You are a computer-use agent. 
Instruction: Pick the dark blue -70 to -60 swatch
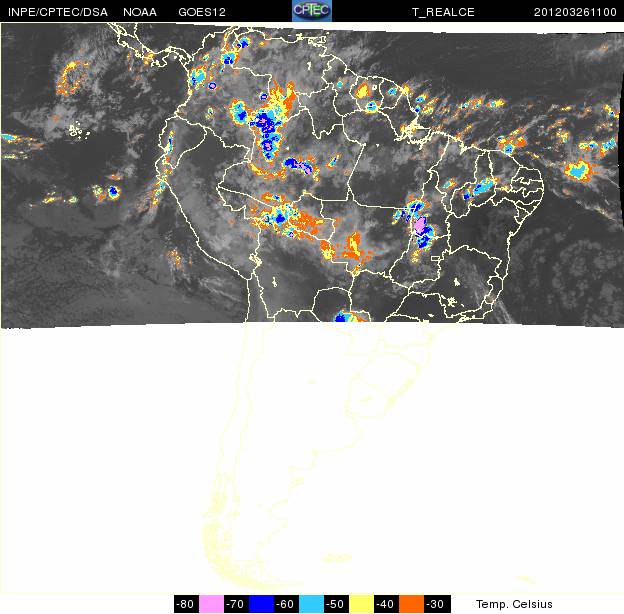point(261,604)
